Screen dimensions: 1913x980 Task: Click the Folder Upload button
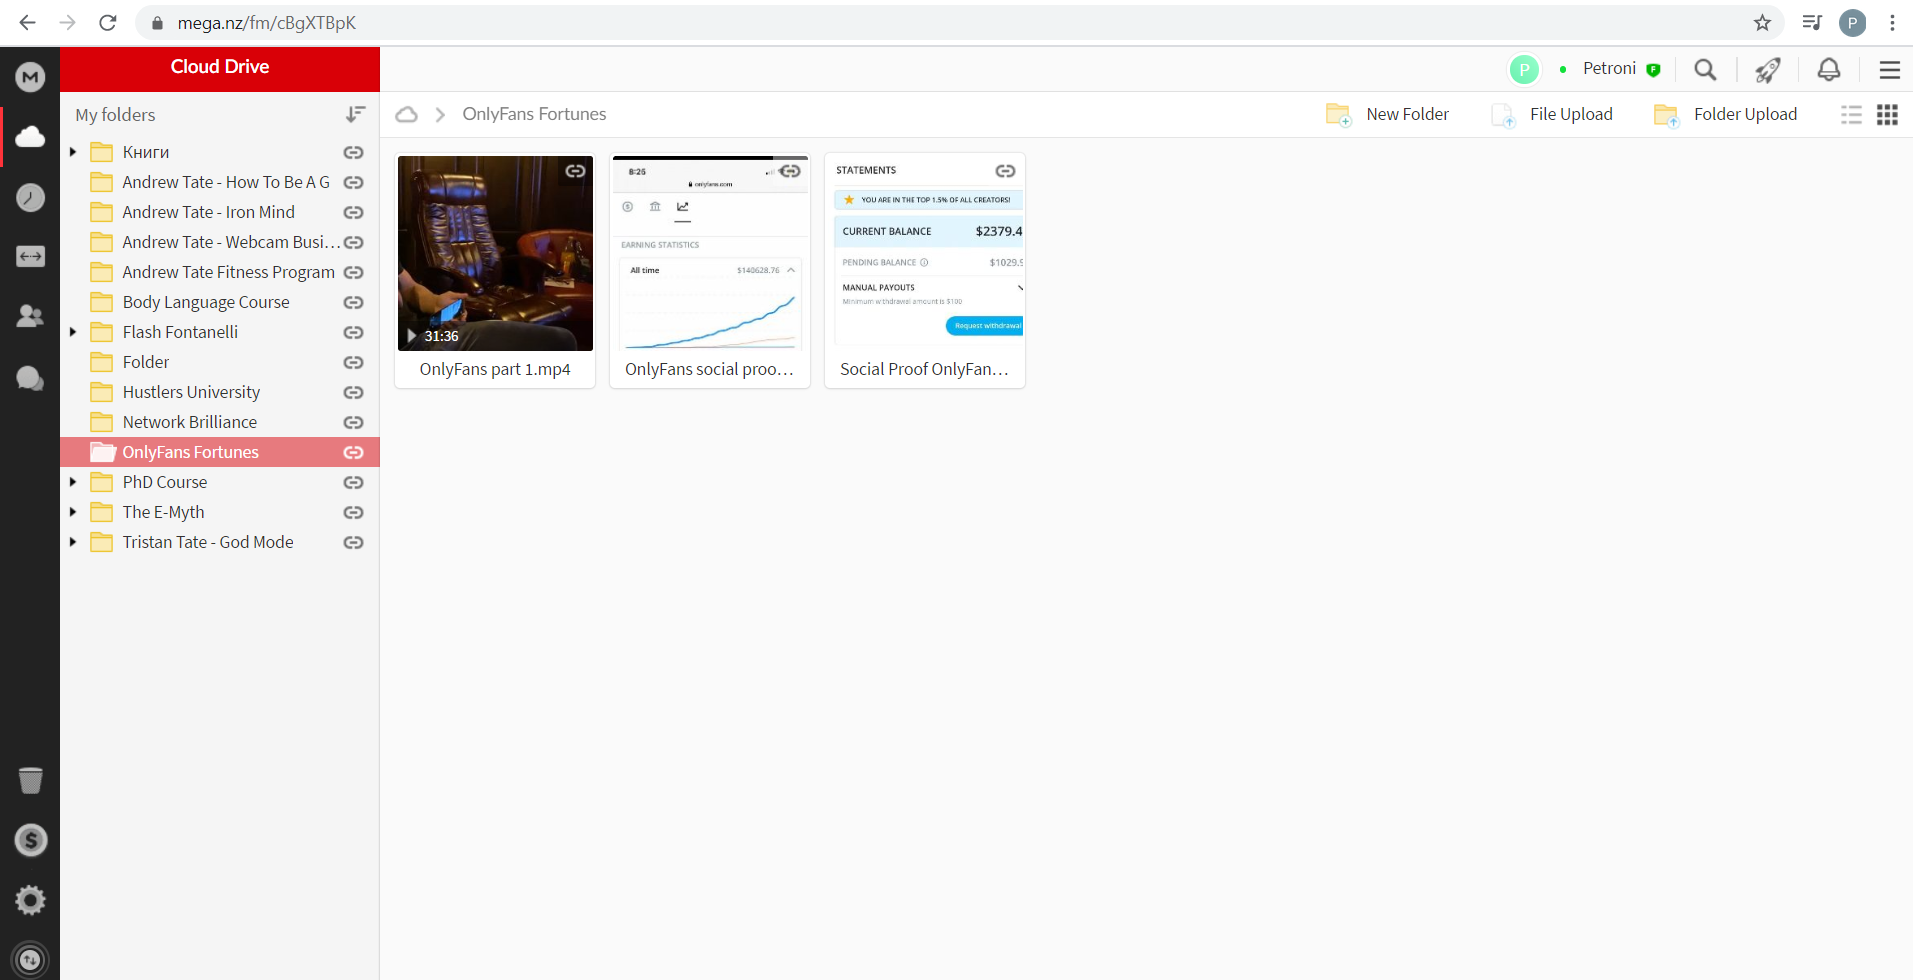1725,115
